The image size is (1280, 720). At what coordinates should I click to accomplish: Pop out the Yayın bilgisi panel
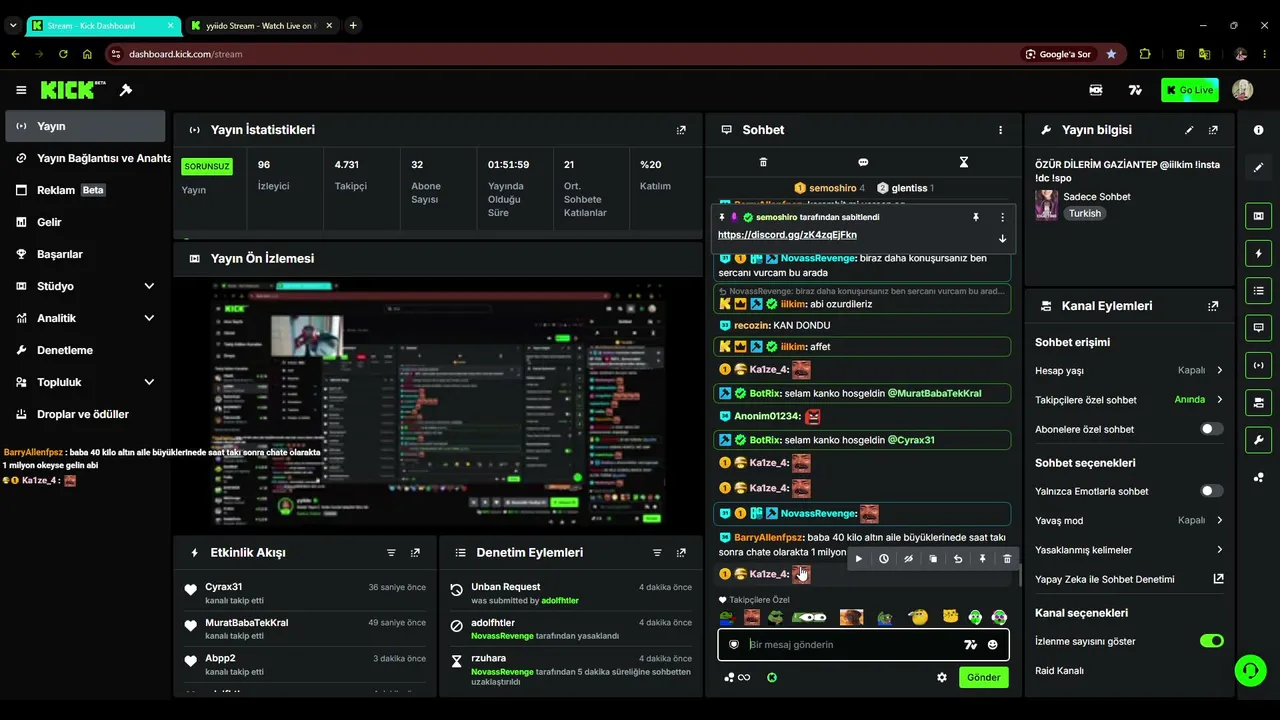pyautogui.click(x=1213, y=130)
